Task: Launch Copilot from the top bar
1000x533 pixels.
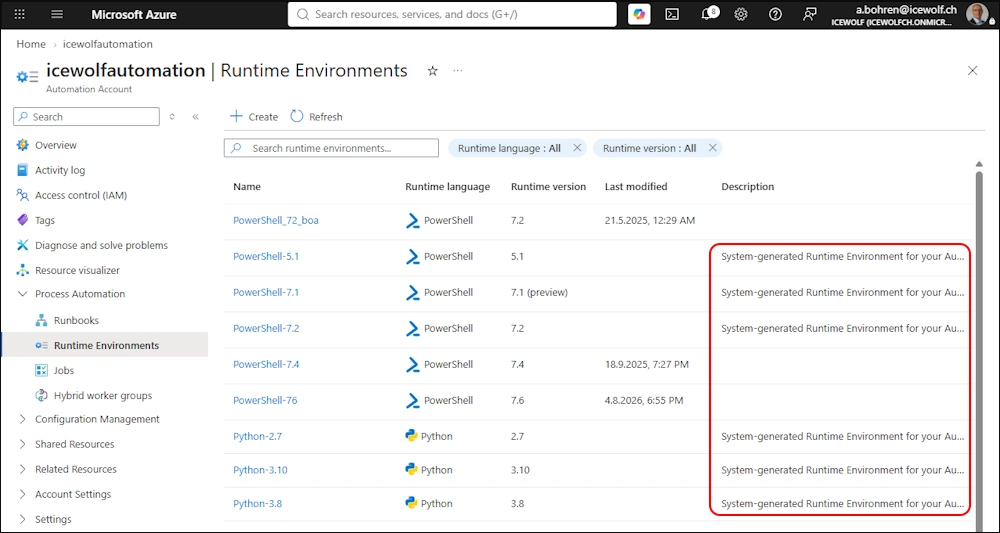Action: 639,14
